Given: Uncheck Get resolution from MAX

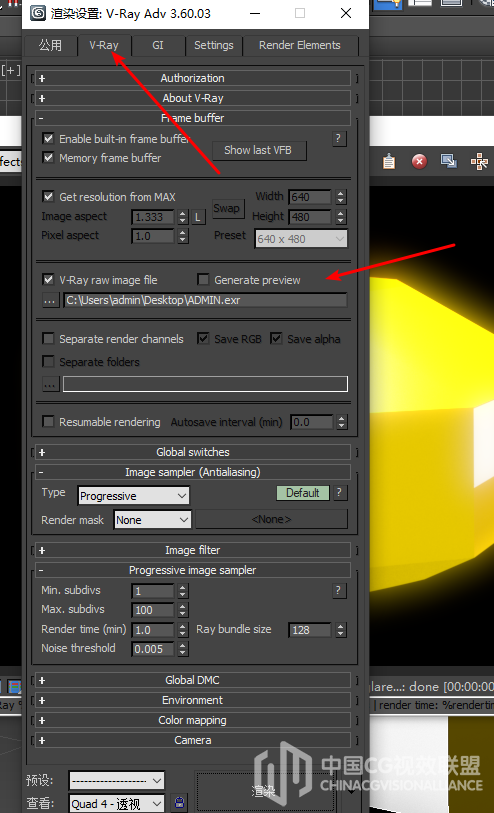Looking at the screenshot, I should [48, 197].
